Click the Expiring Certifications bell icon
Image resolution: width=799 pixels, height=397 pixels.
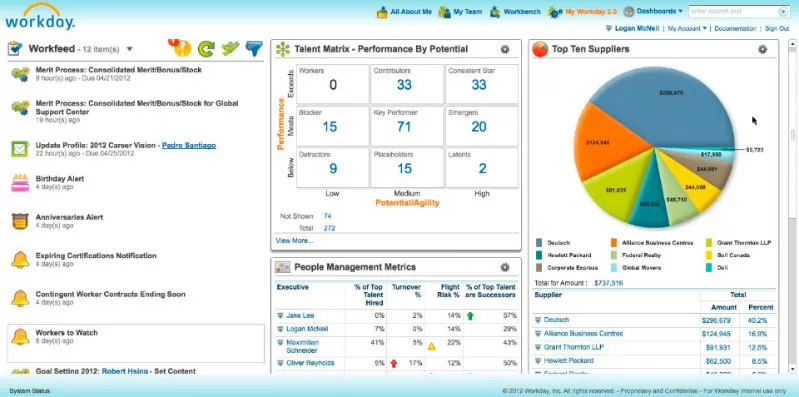click(20, 260)
